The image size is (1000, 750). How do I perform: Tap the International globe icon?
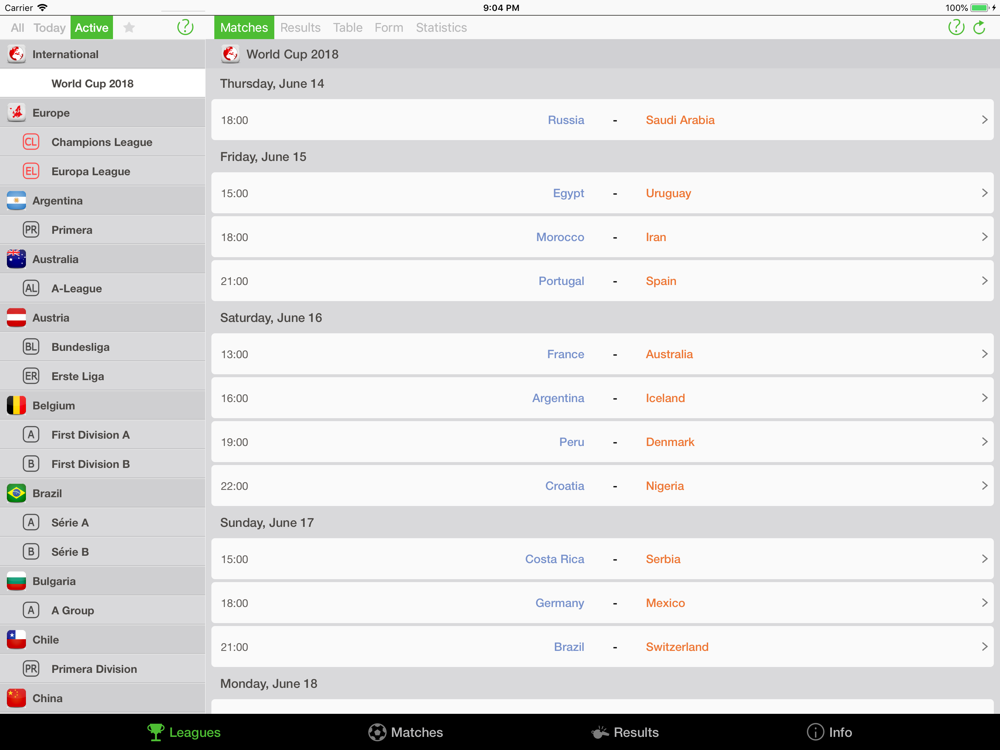pyautogui.click(x=17, y=54)
